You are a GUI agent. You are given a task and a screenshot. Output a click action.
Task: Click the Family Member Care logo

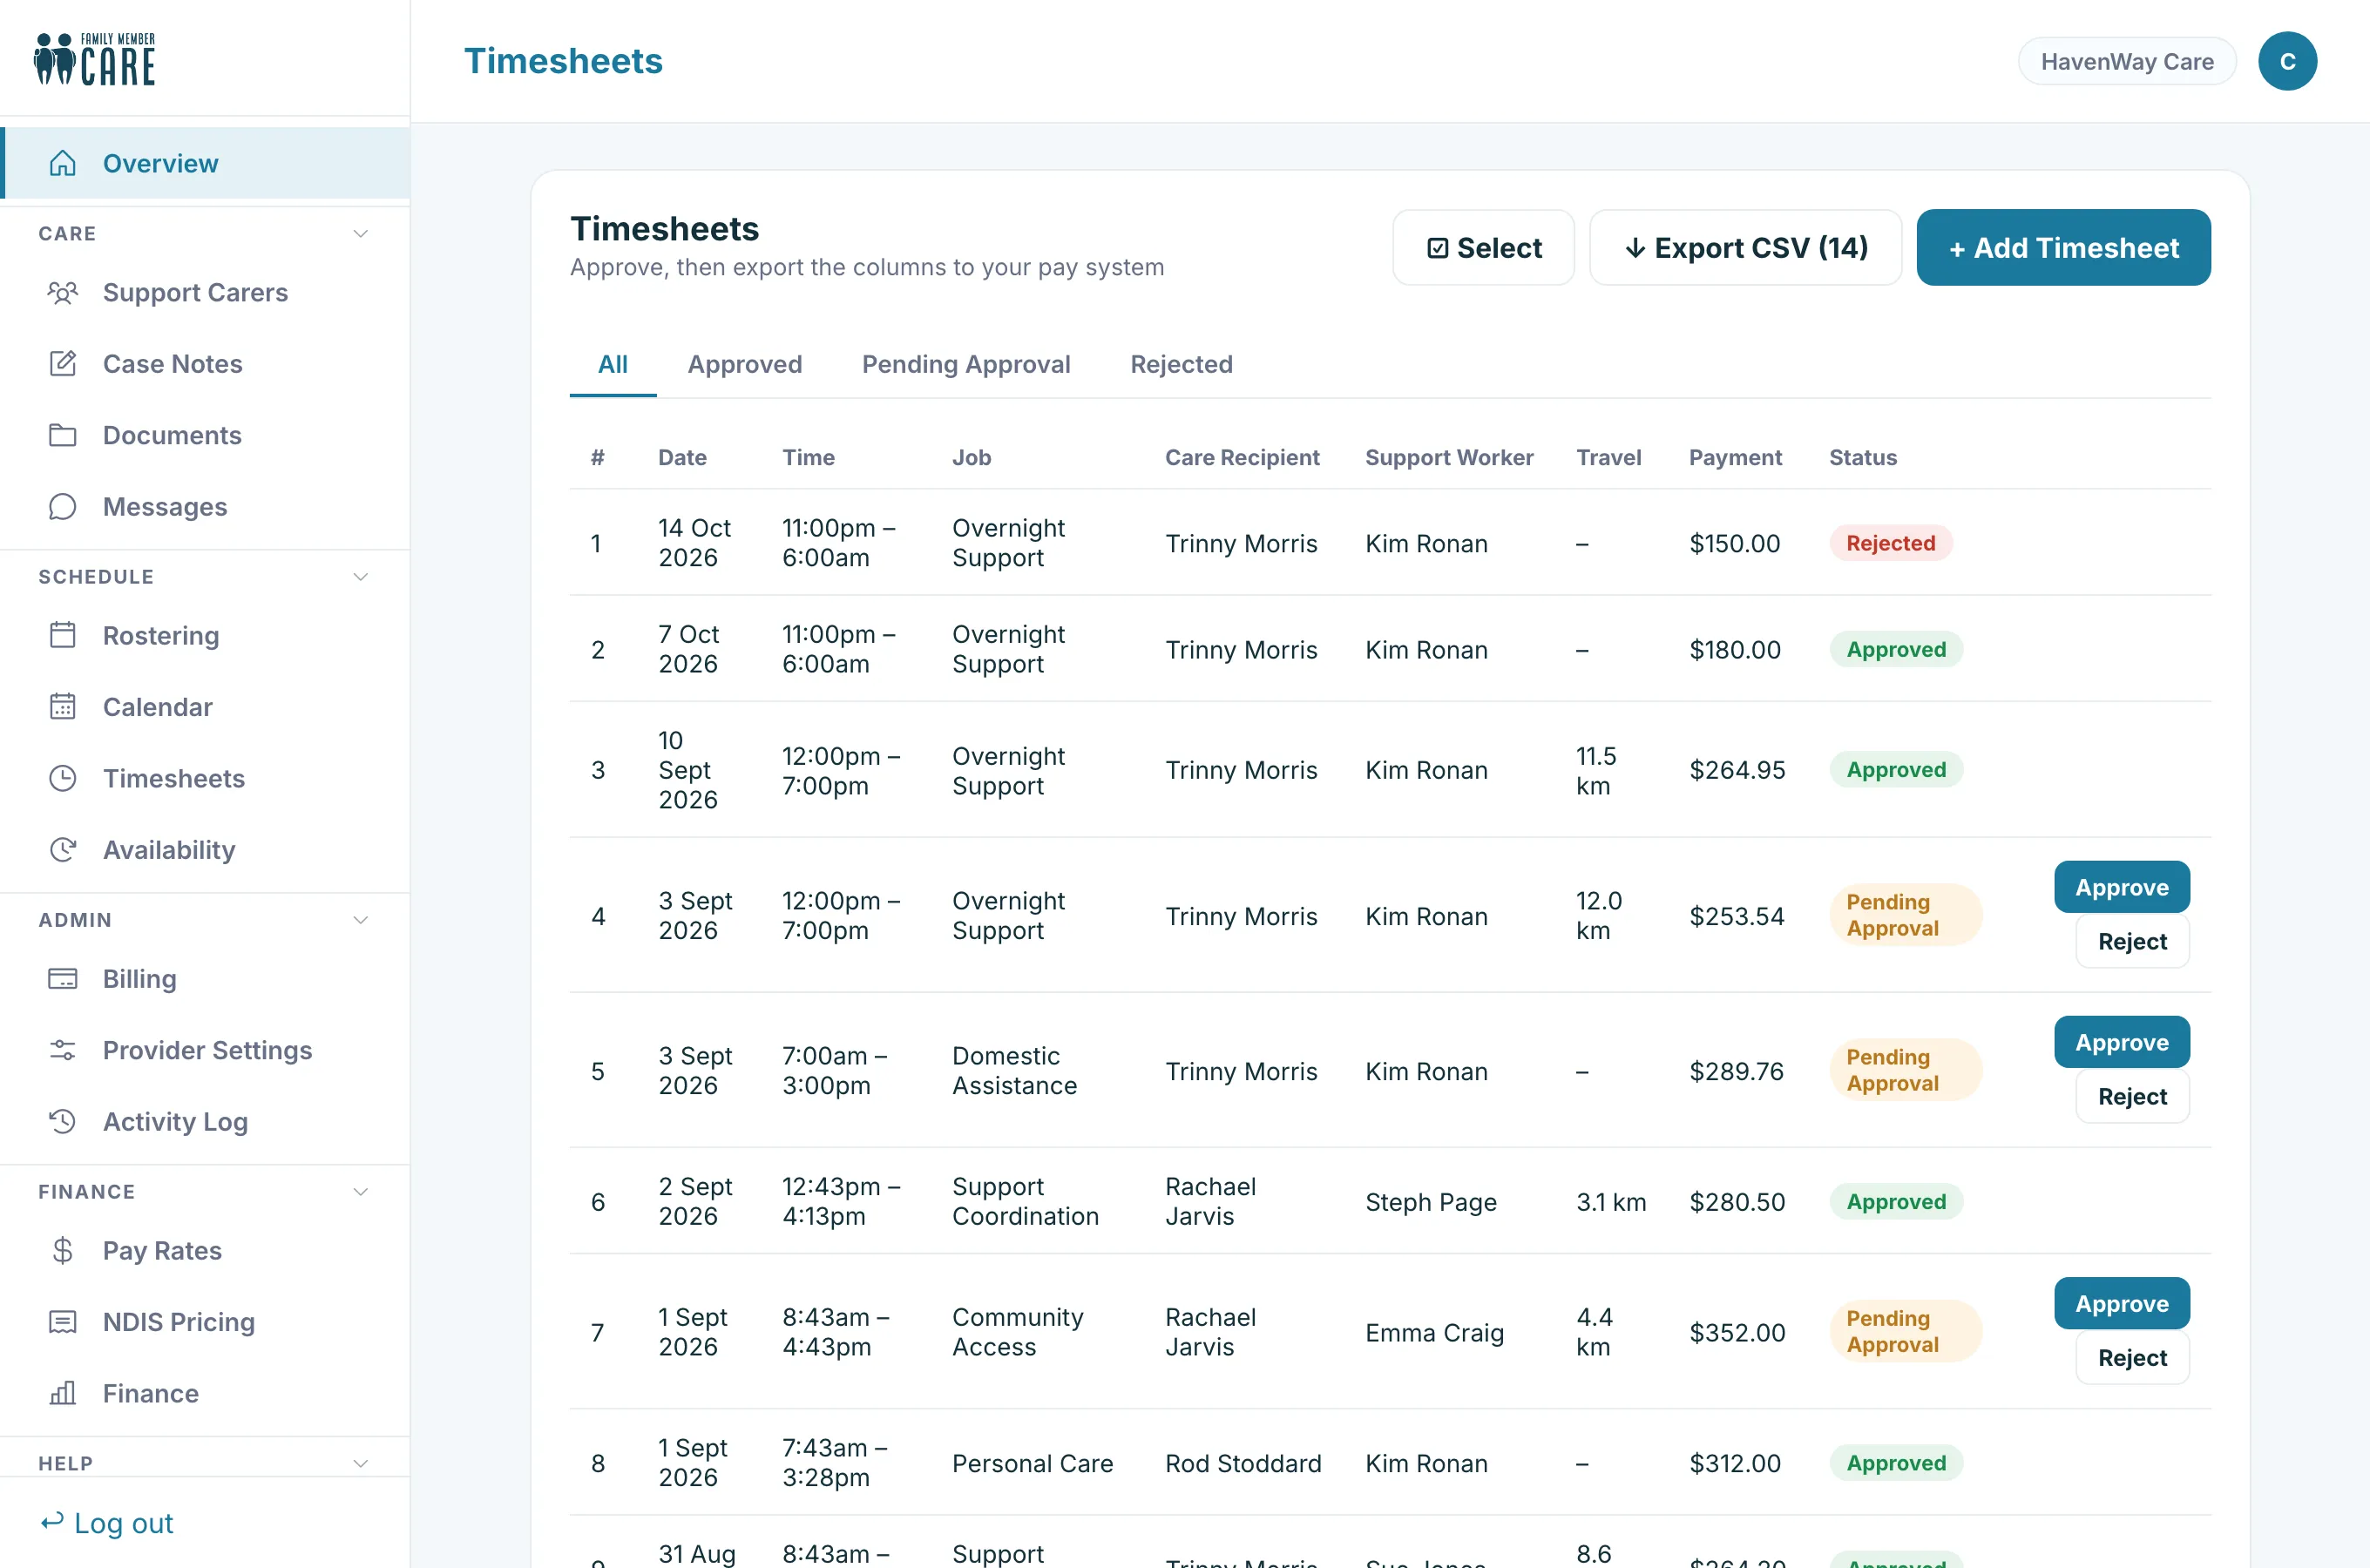point(95,59)
